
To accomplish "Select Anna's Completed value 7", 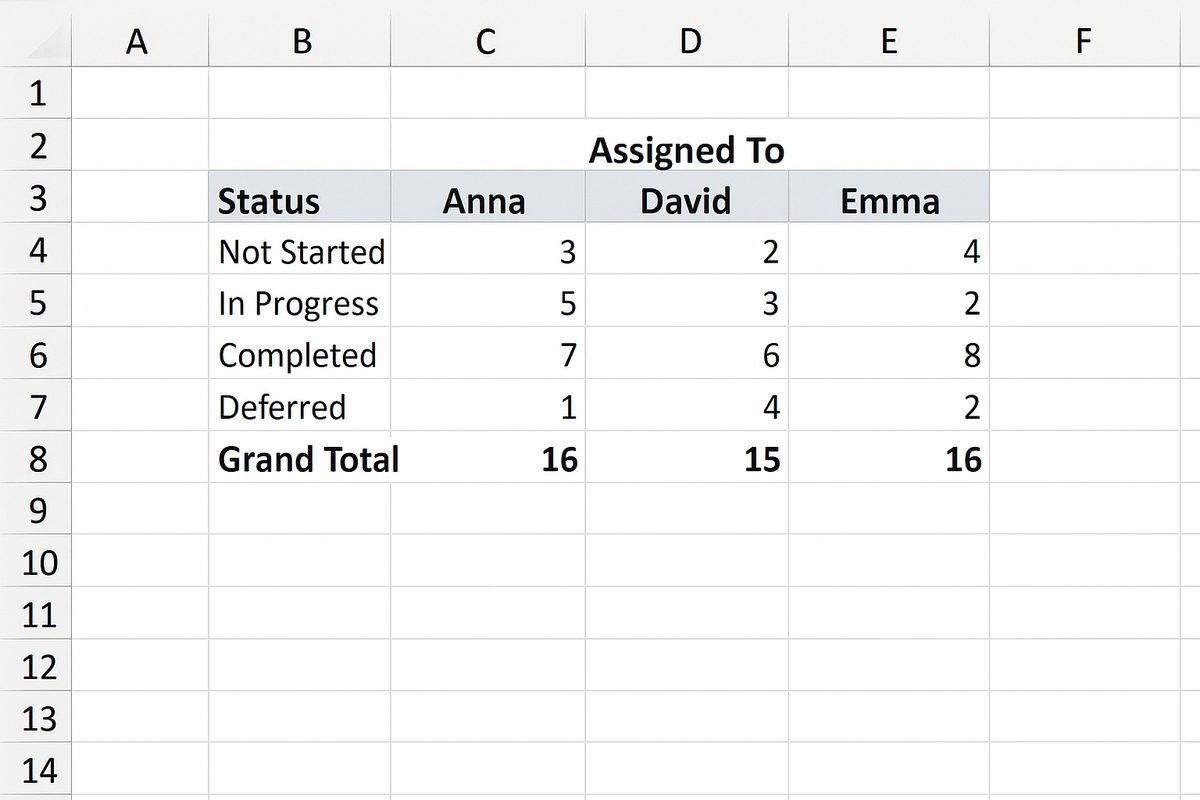I will point(487,353).
